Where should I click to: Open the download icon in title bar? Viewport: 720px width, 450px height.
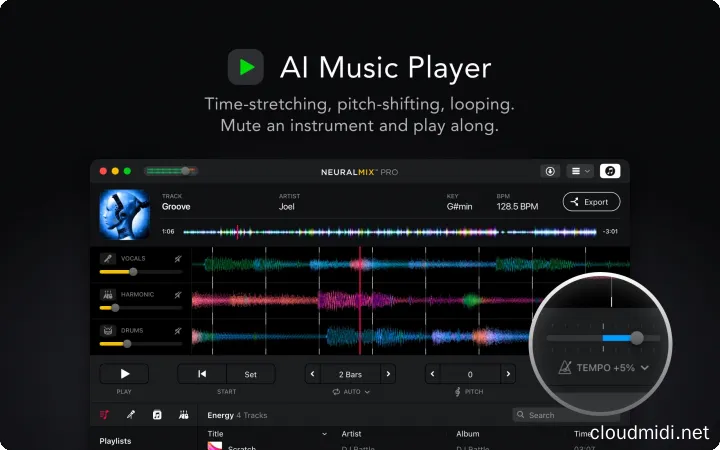point(550,171)
